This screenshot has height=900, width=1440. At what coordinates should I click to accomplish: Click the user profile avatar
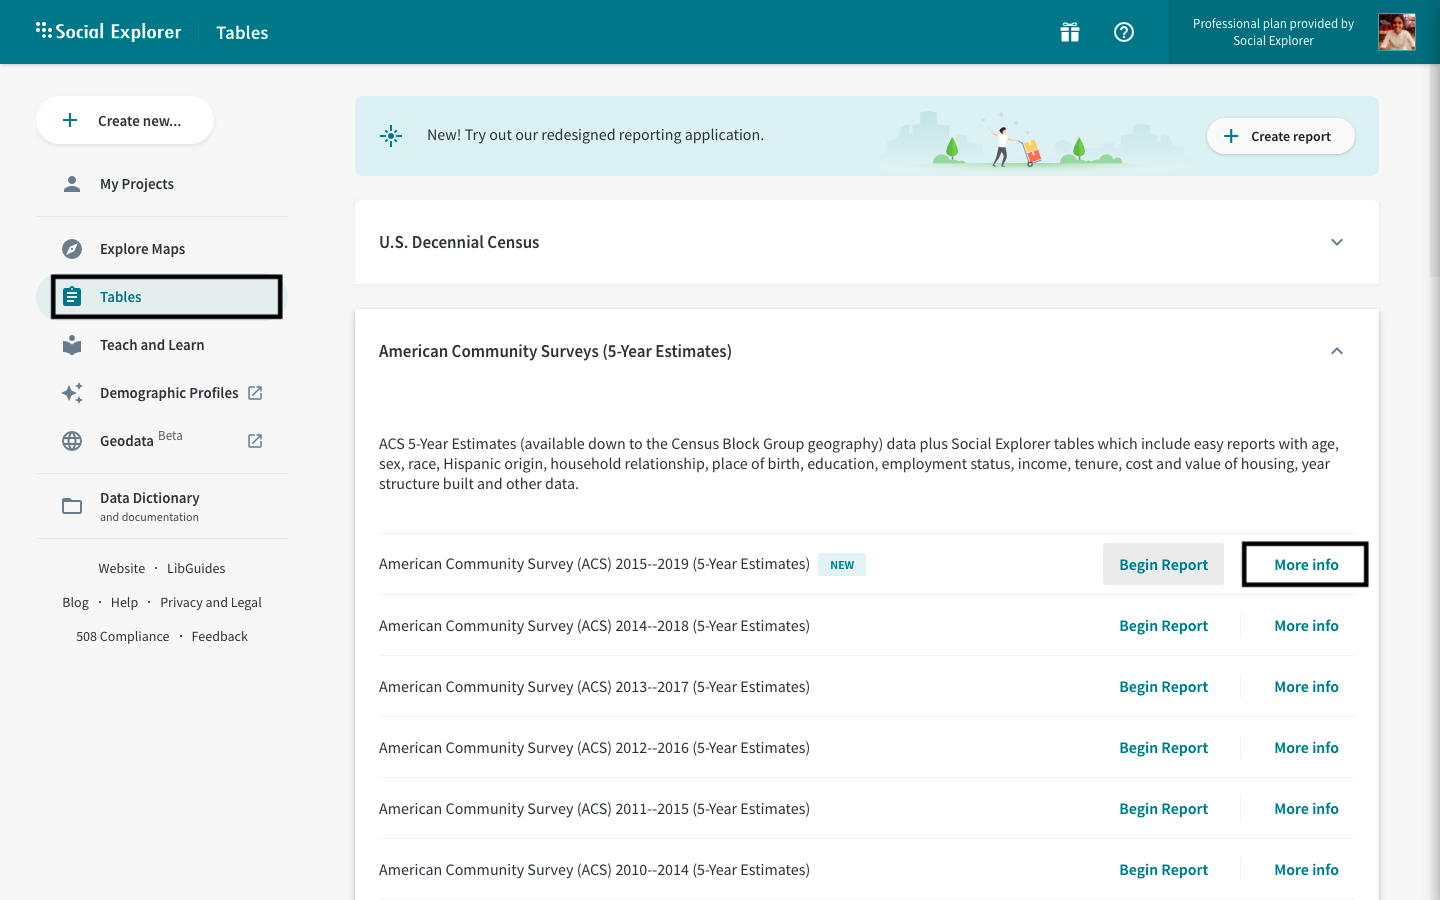point(1397,32)
